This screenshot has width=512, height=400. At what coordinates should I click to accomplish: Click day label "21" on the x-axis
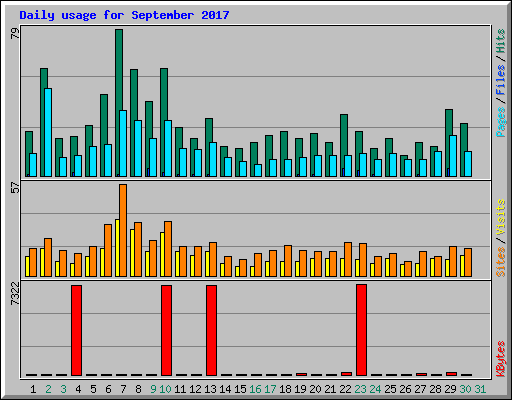click(330, 389)
